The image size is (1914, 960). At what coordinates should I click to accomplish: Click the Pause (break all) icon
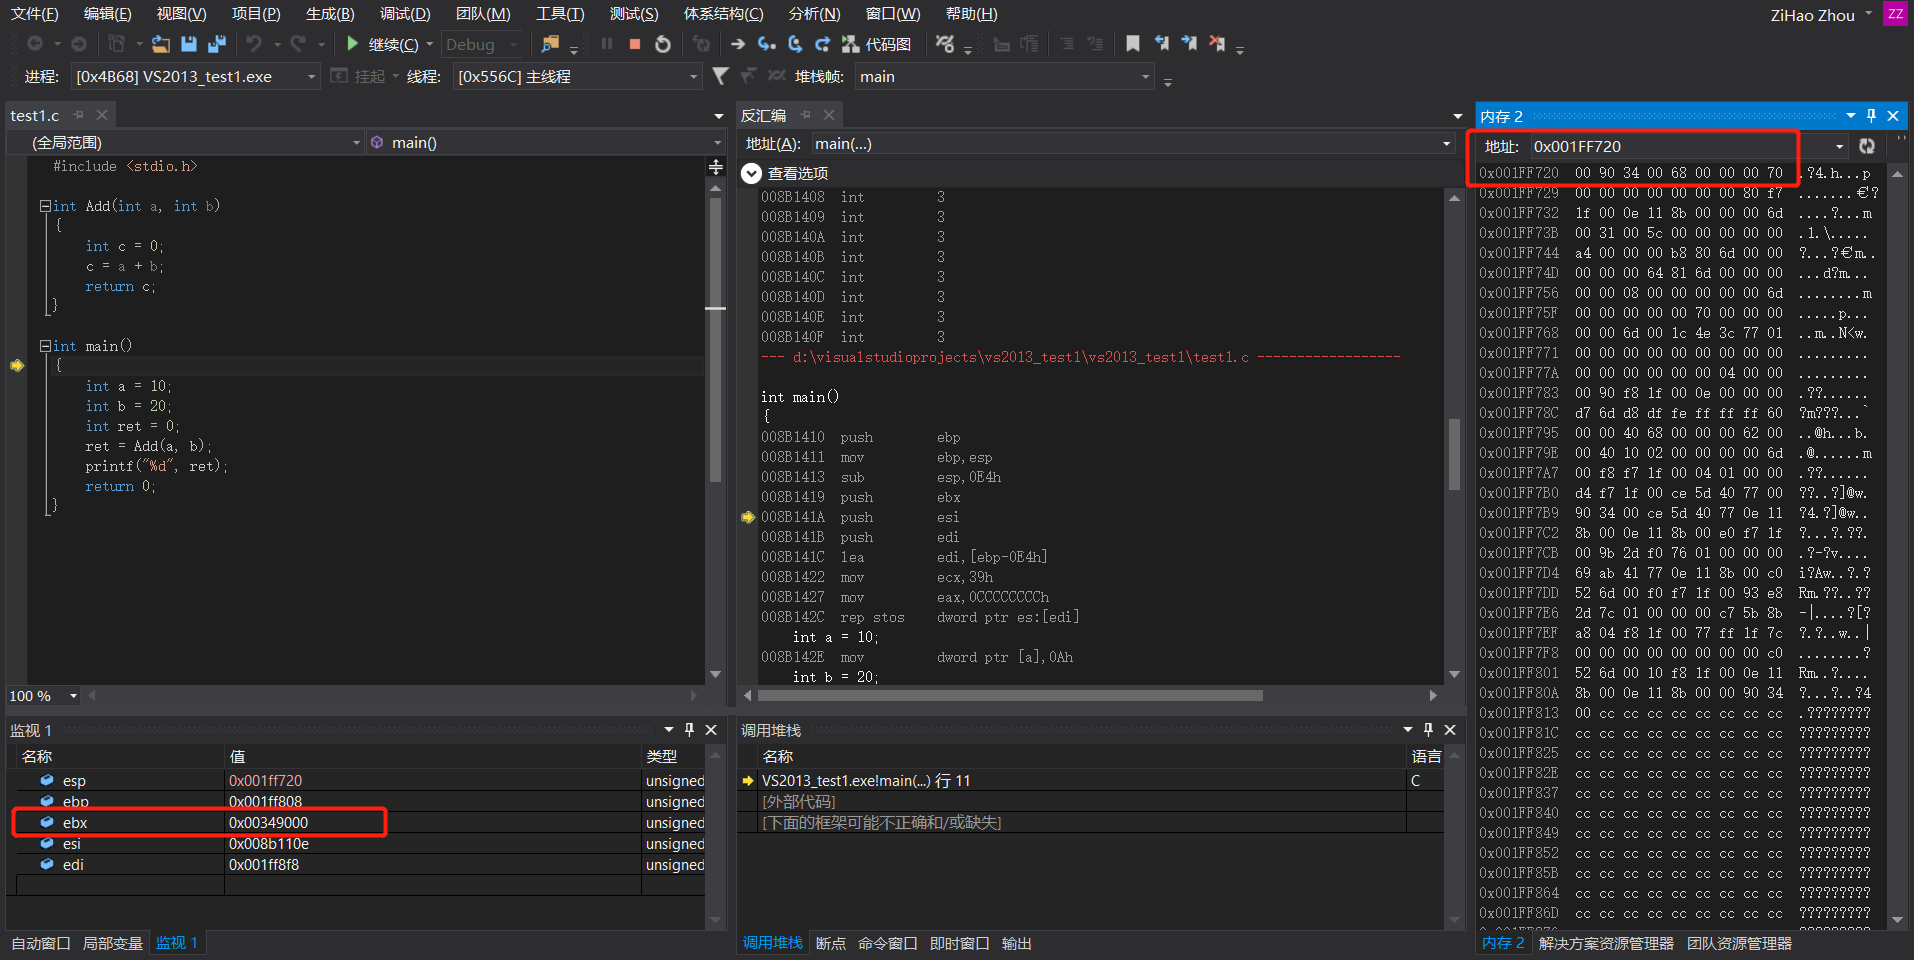click(x=607, y=44)
